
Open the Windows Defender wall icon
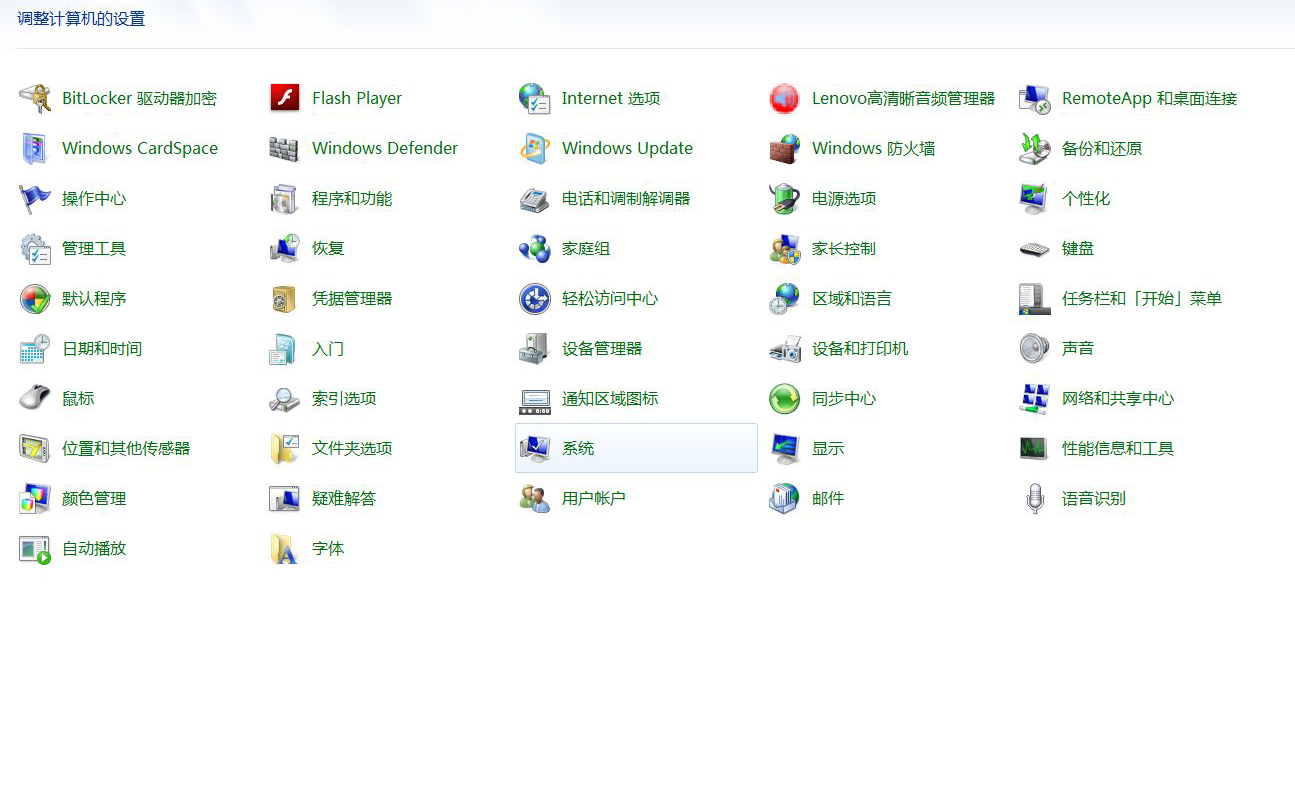[x=285, y=148]
